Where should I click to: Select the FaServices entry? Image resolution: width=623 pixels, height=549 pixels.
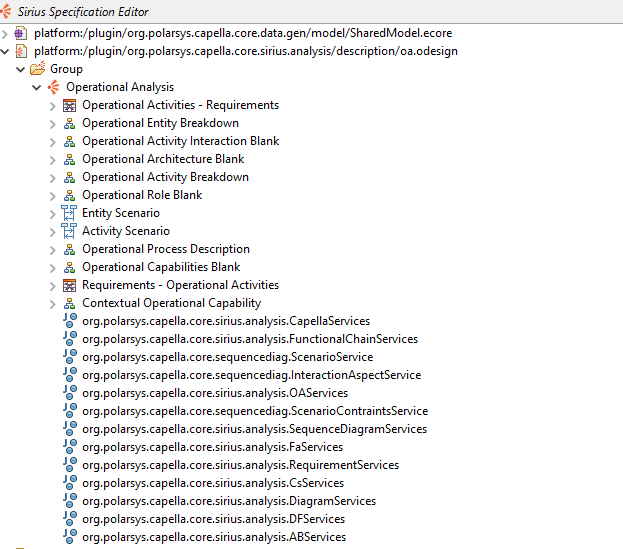pos(213,447)
